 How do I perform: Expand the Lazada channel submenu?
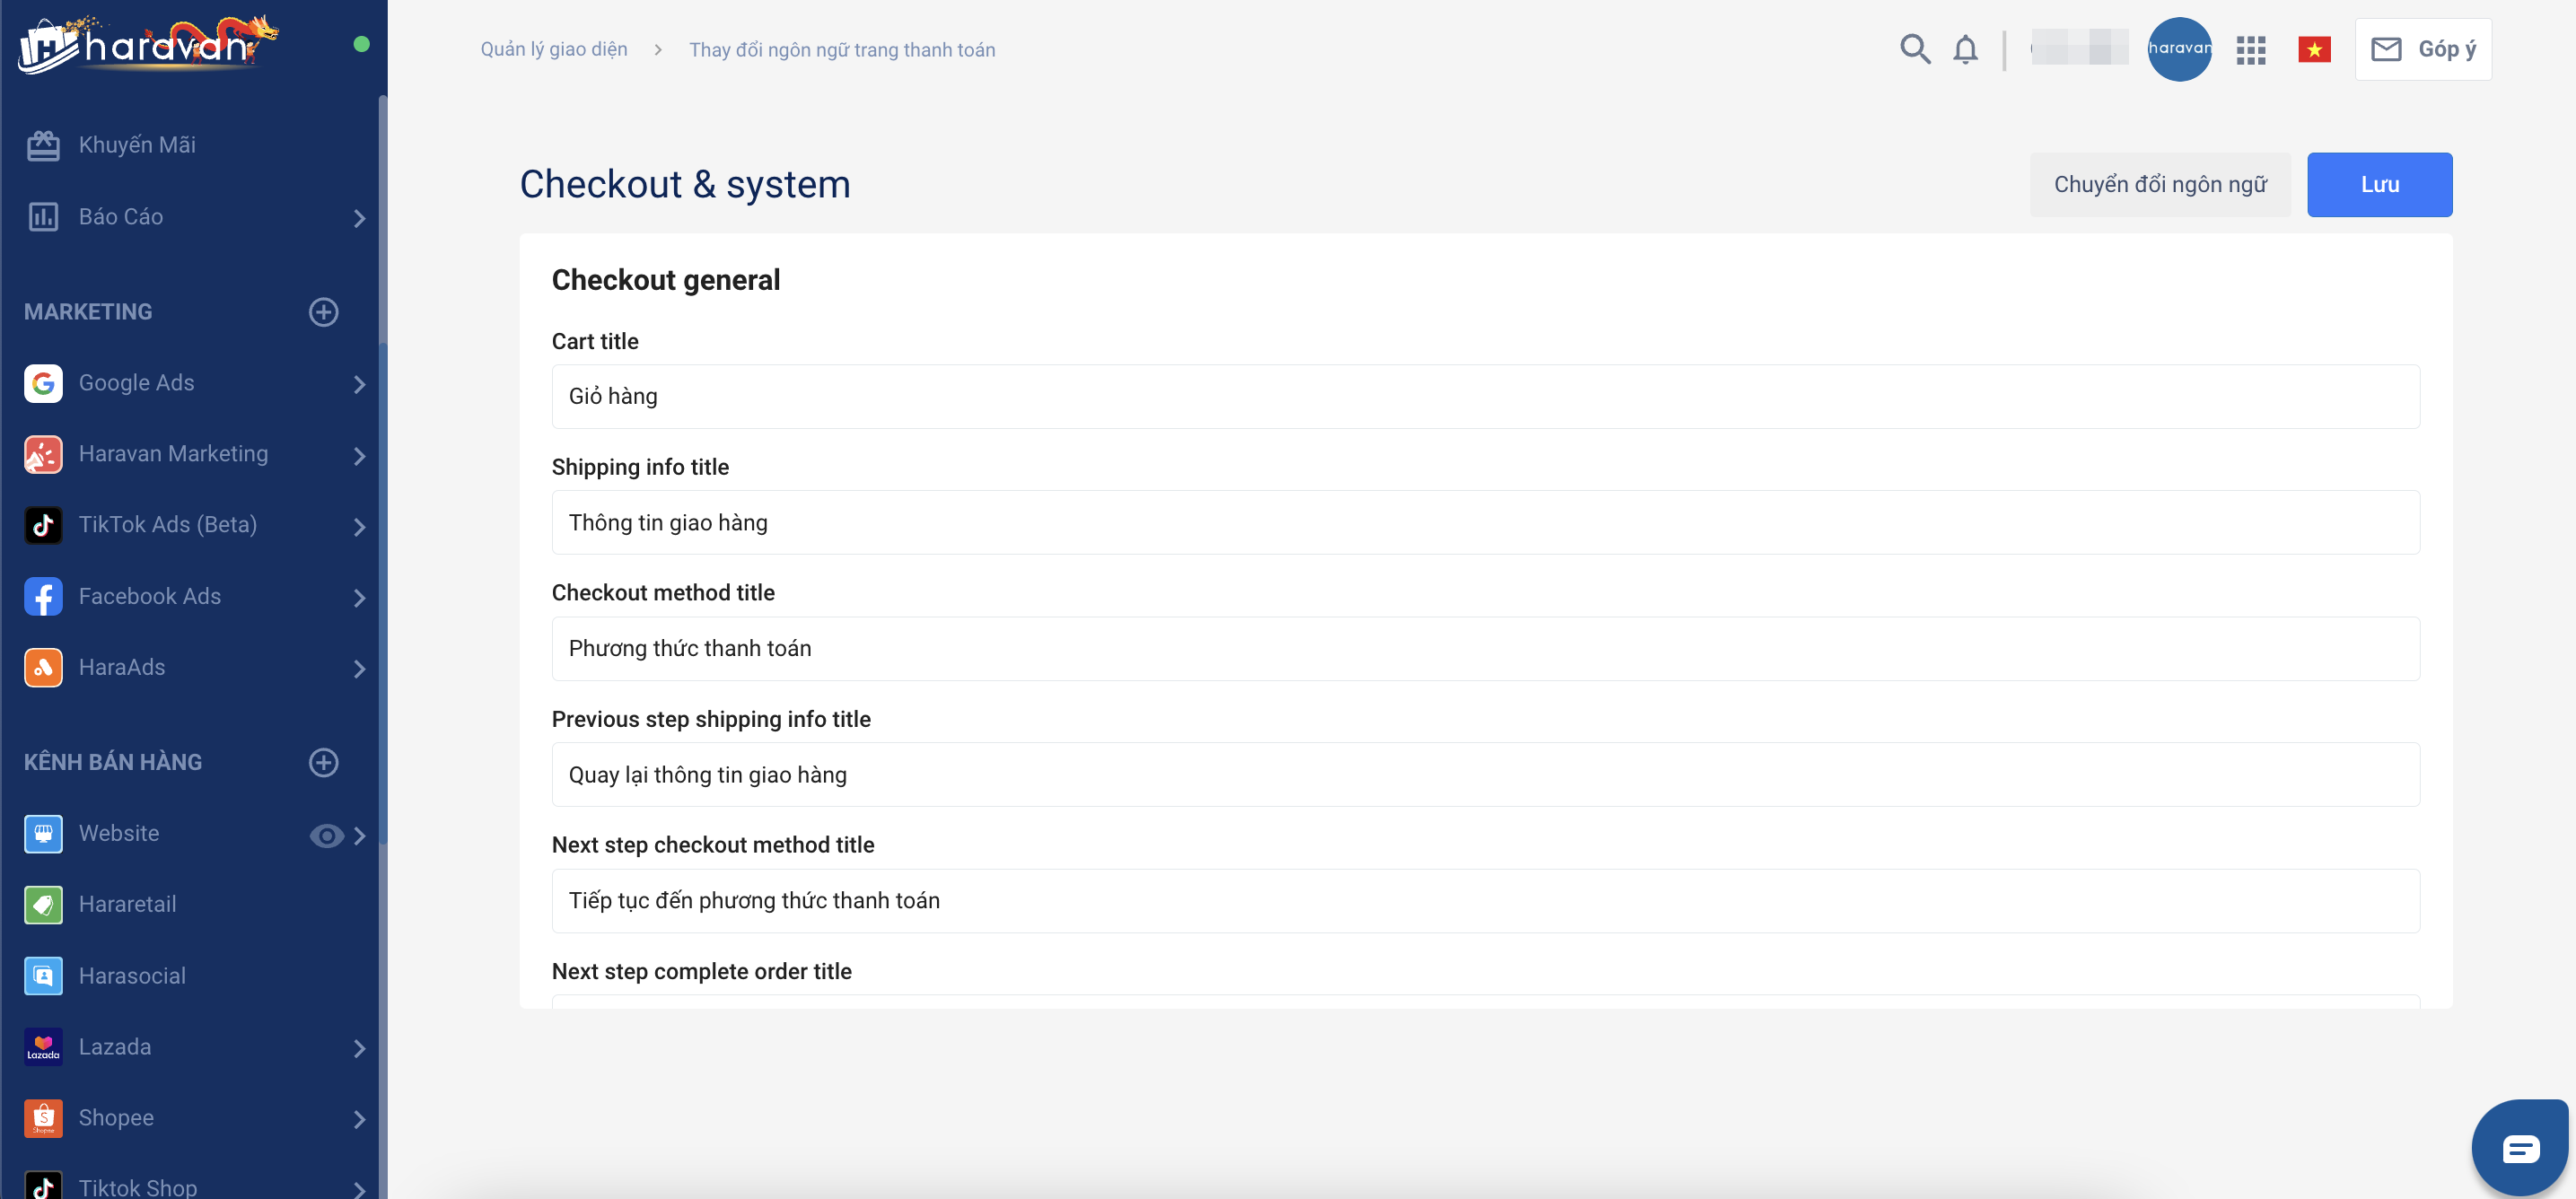click(x=359, y=1048)
